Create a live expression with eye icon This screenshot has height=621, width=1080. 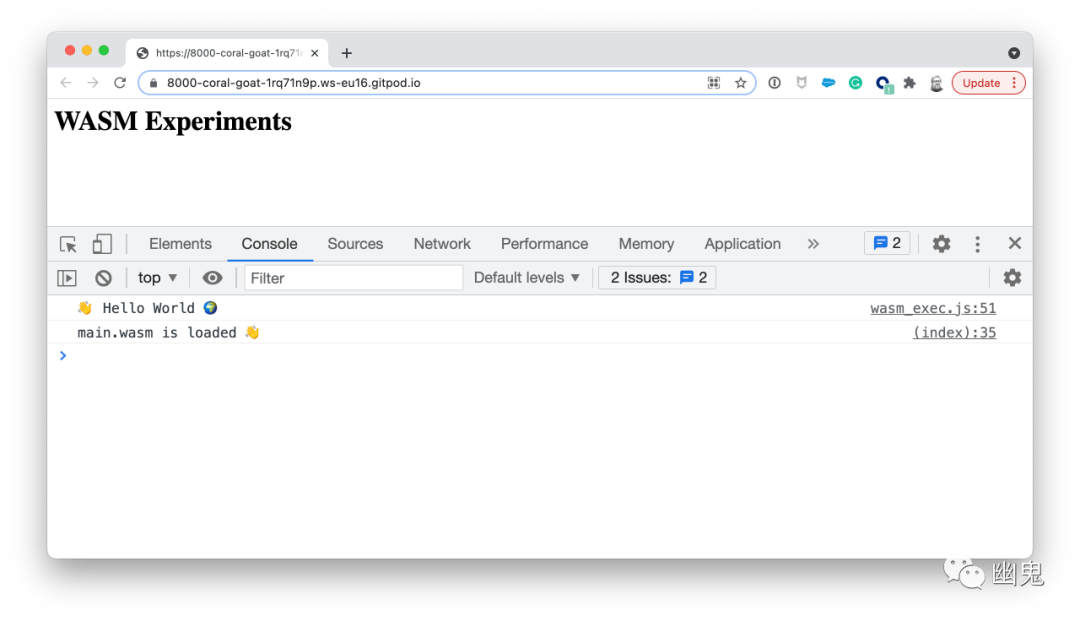click(212, 278)
